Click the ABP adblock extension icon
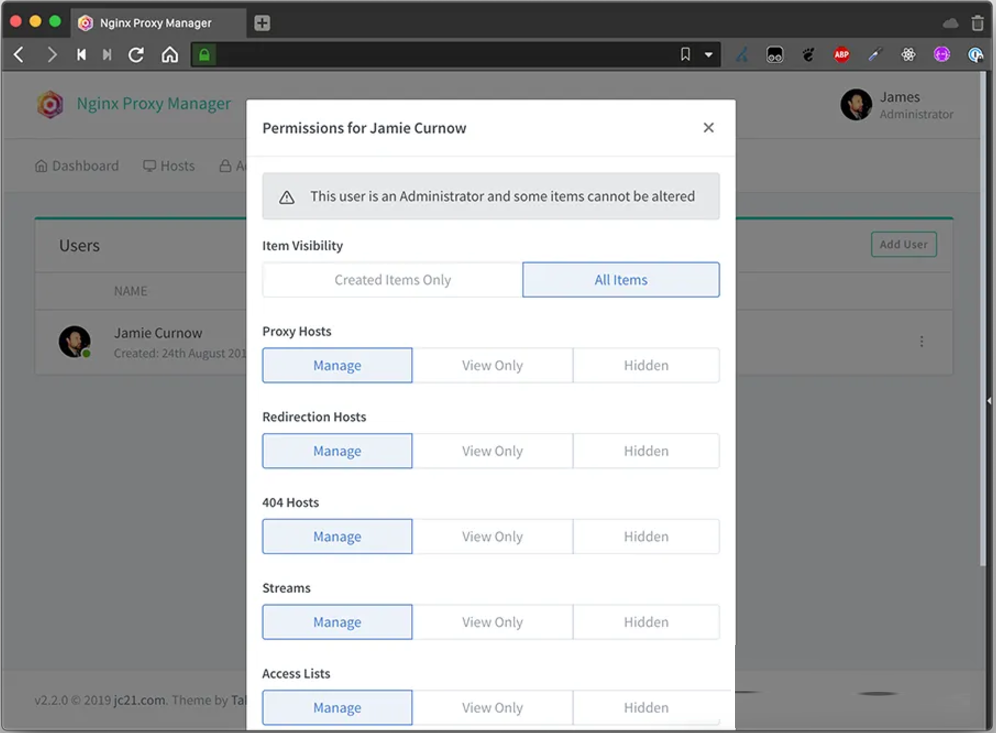This screenshot has height=733, width=996. (x=841, y=55)
